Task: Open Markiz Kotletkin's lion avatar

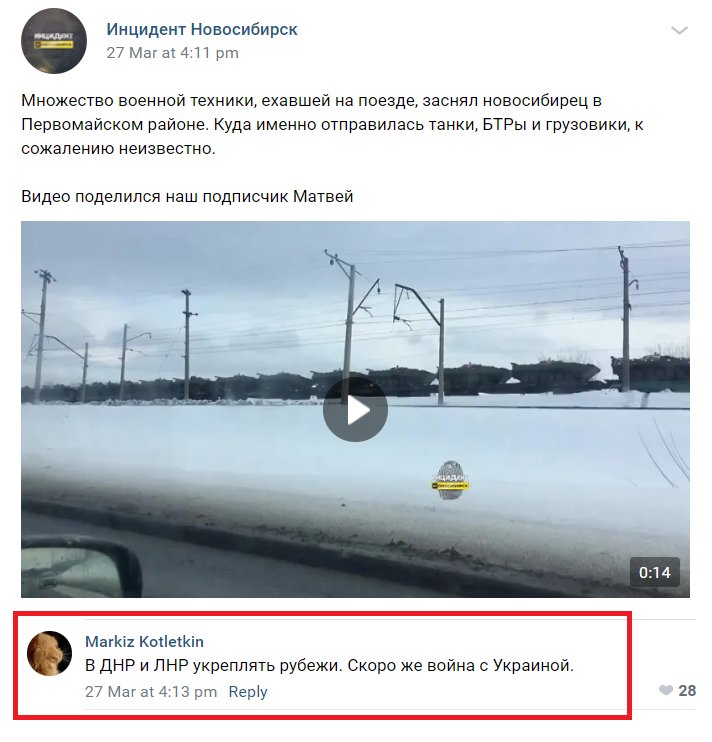Action: pos(50,654)
